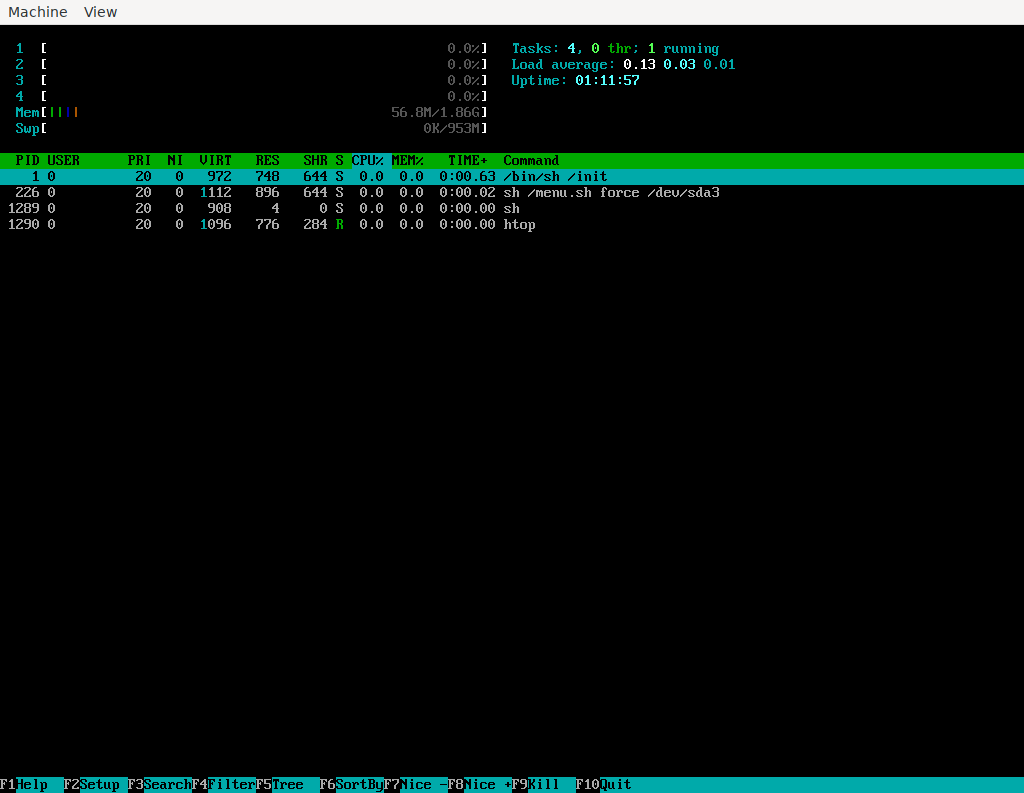This screenshot has width=1024, height=793.
Task: Sort by the USER column header
Action: [x=63, y=161]
